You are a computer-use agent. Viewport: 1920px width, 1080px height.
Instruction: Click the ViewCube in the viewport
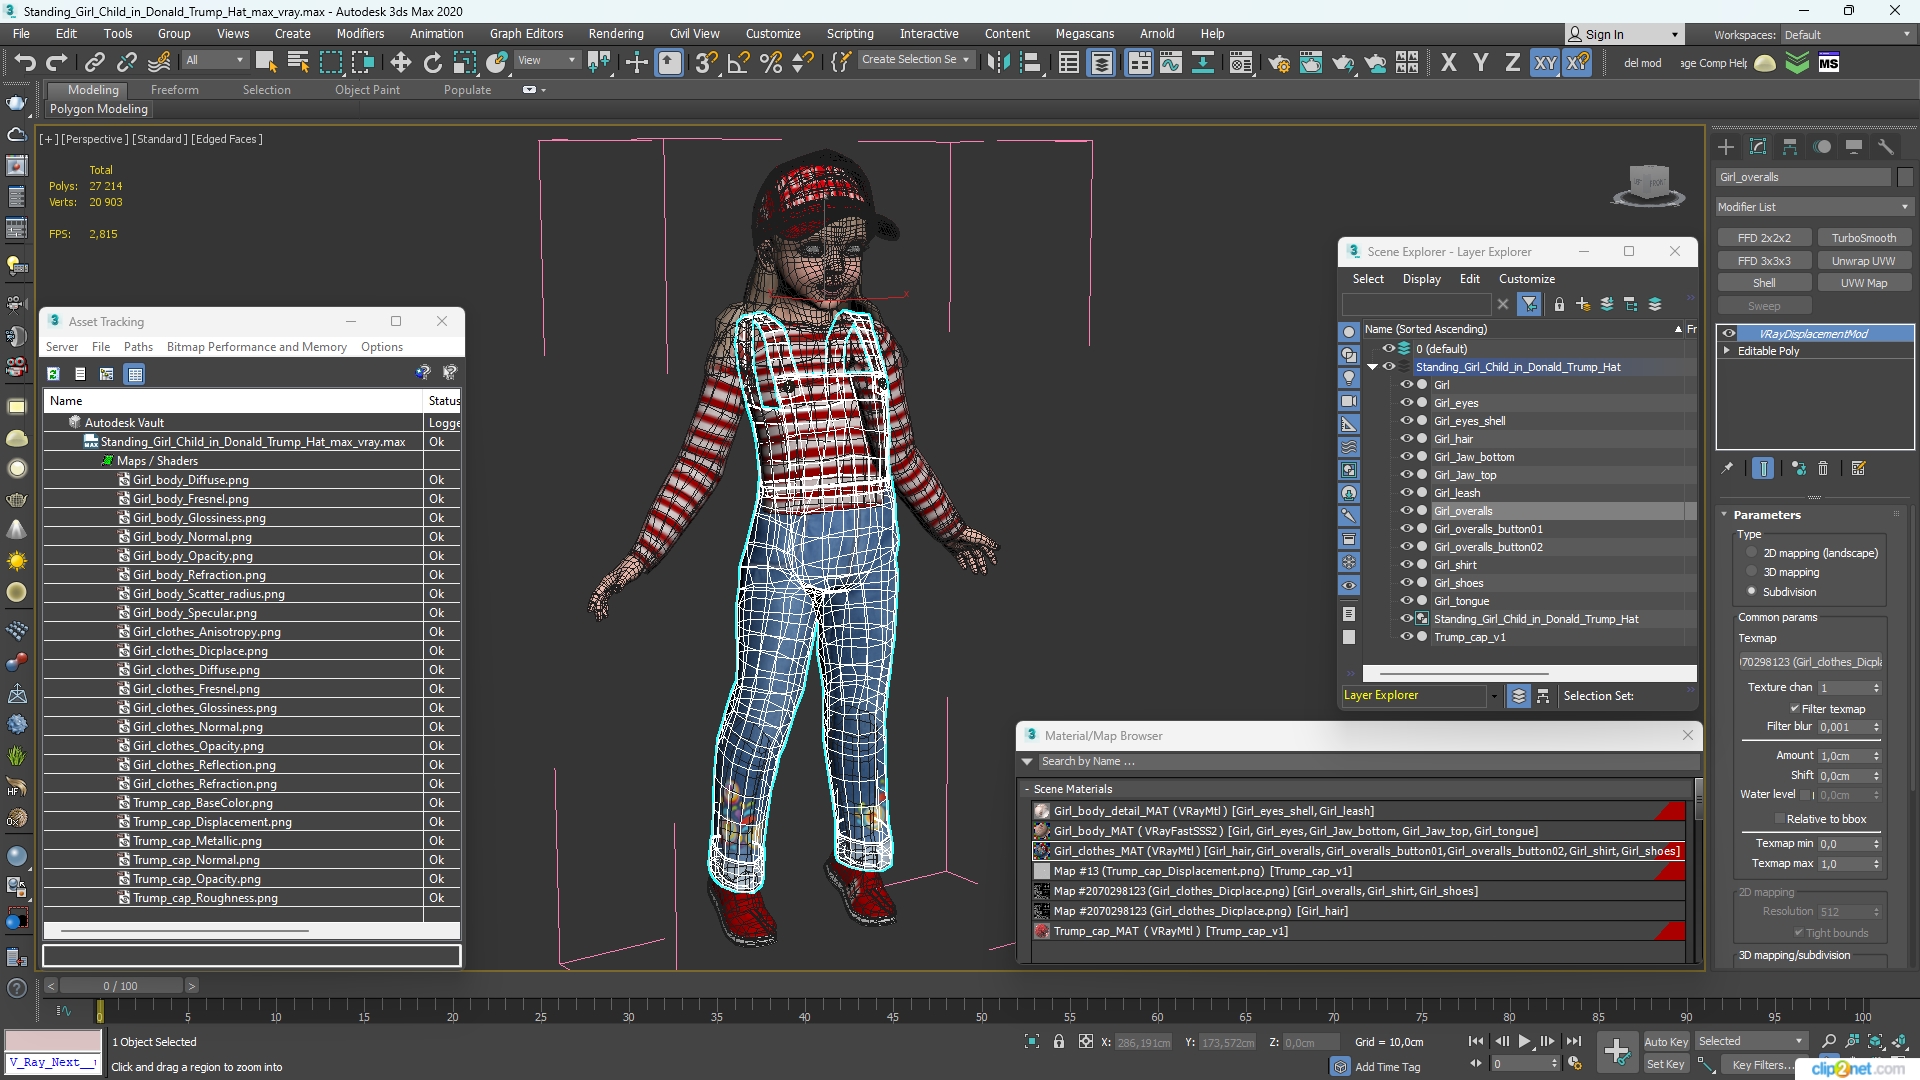[1648, 185]
